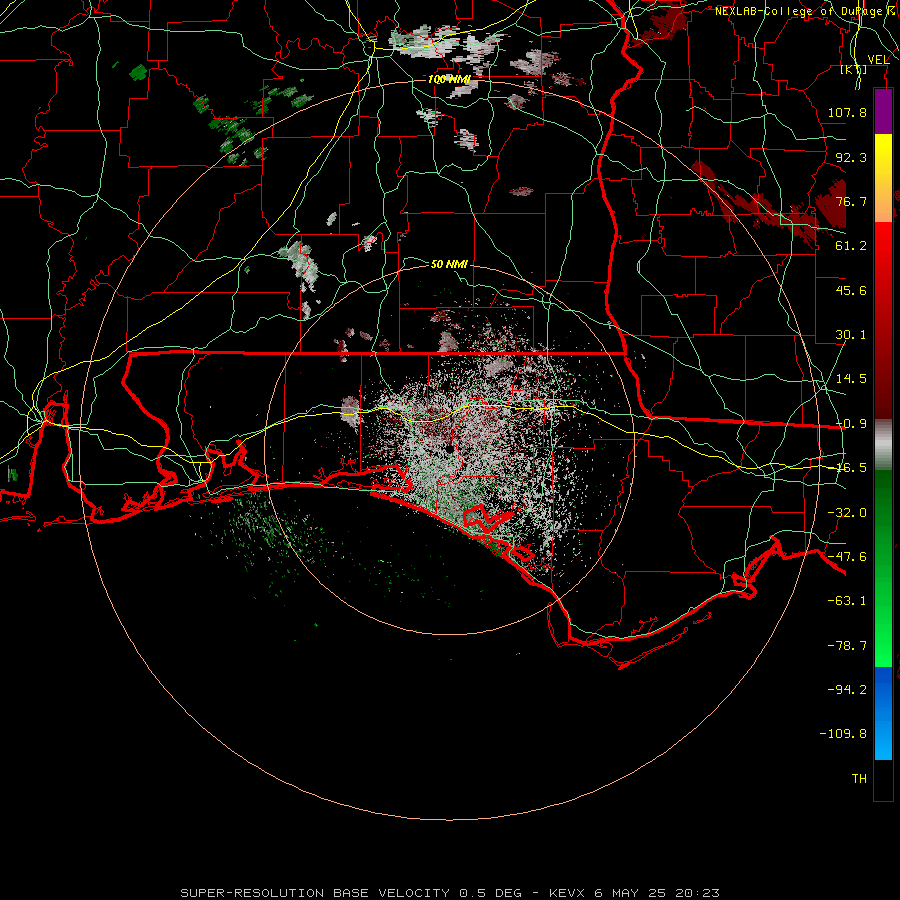Click the -63.1 velocity scale label
Viewport: 900px width, 900px height.
pyautogui.click(x=847, y=601)
